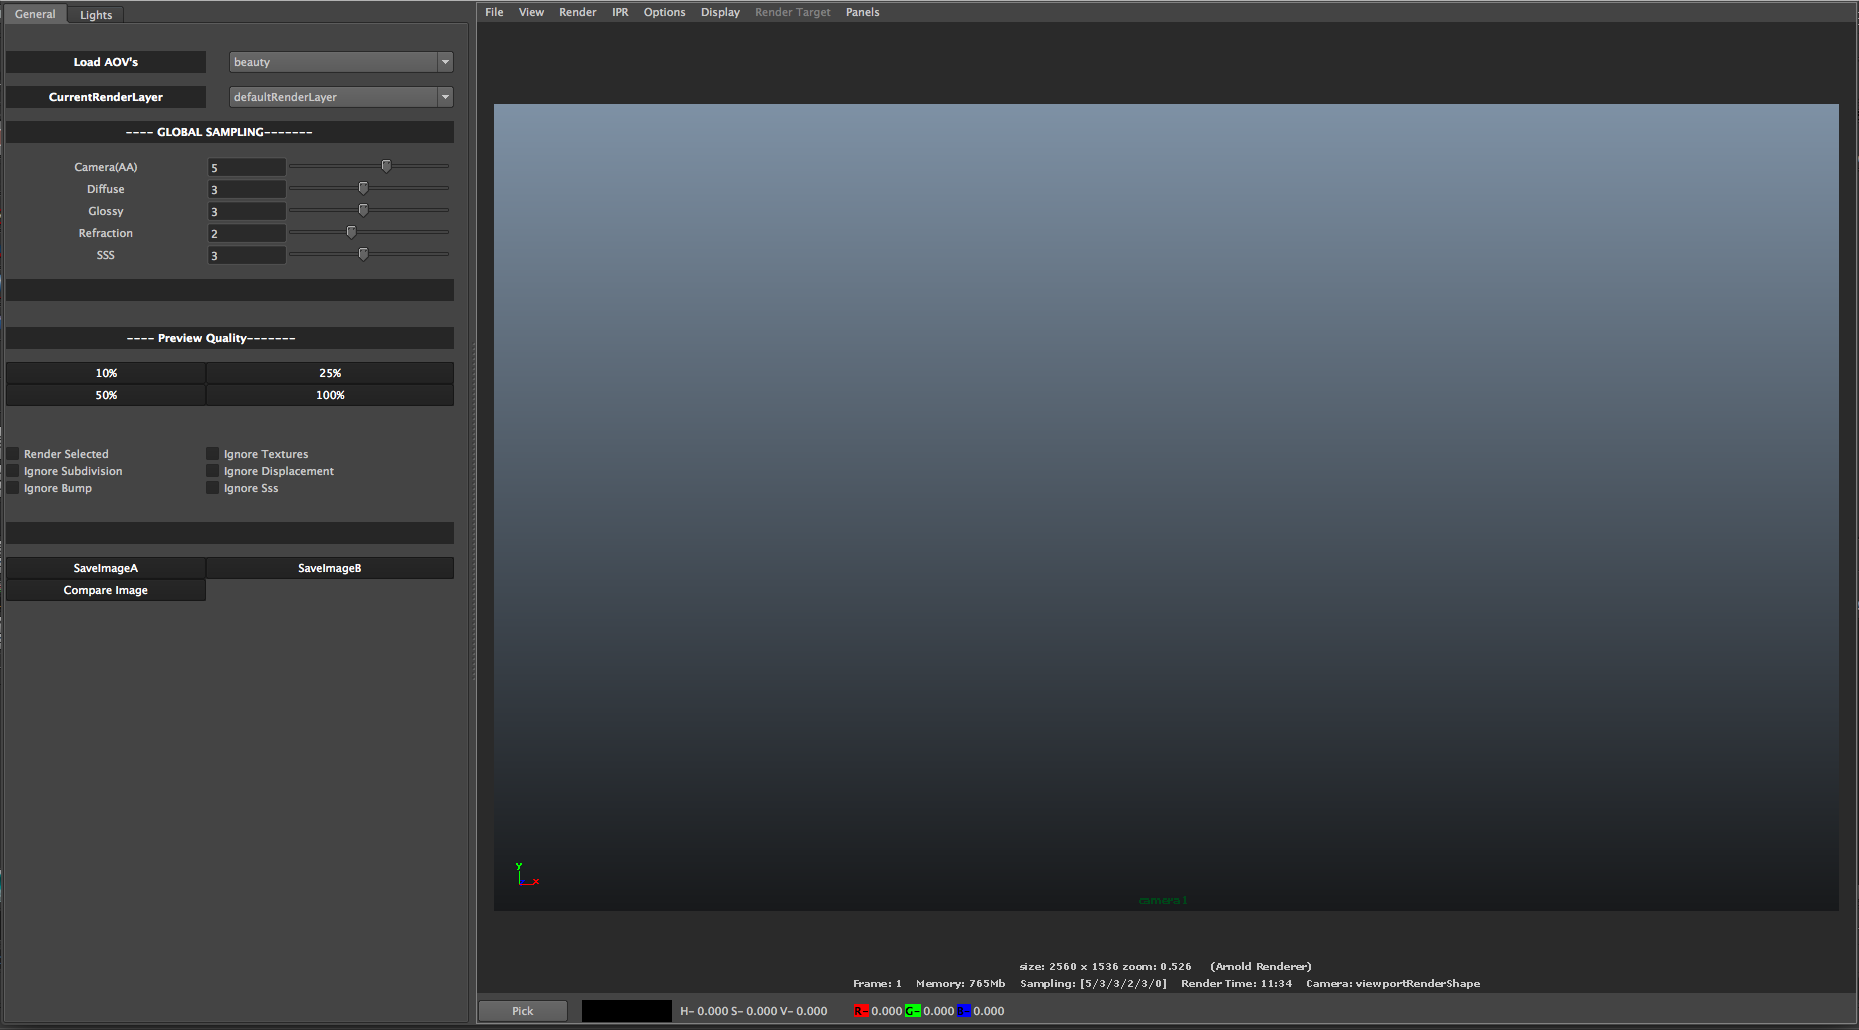The image size is (1859, 1030).
Task: Open the Display menu
Action: (x=720, y=12)
